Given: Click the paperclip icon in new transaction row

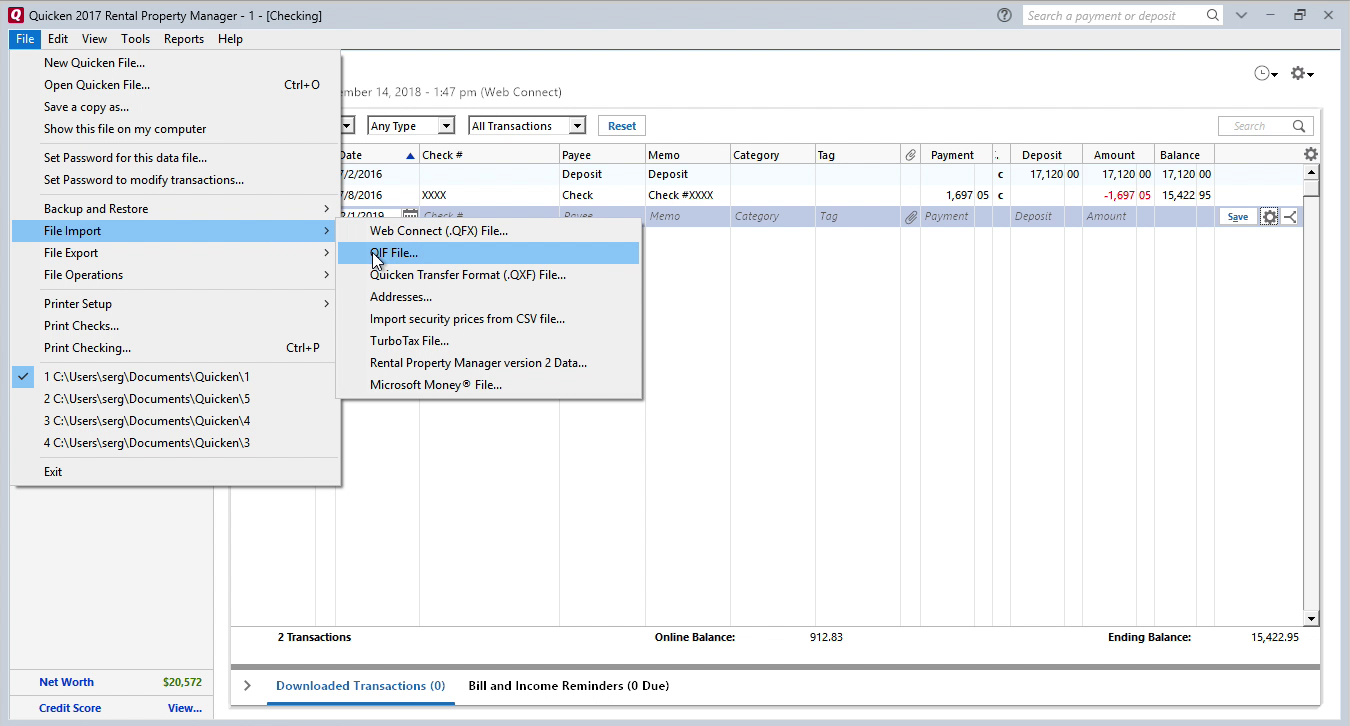Looking at the screenshot, I should click(910, 216).
